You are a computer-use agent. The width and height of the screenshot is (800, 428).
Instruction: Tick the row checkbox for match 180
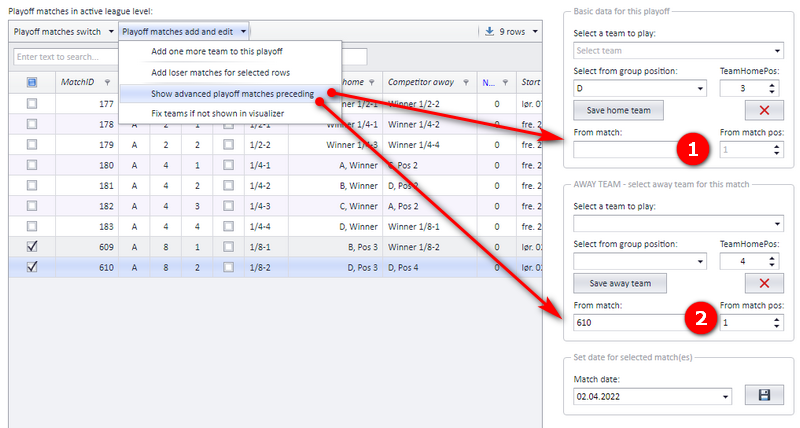[32, 165]
